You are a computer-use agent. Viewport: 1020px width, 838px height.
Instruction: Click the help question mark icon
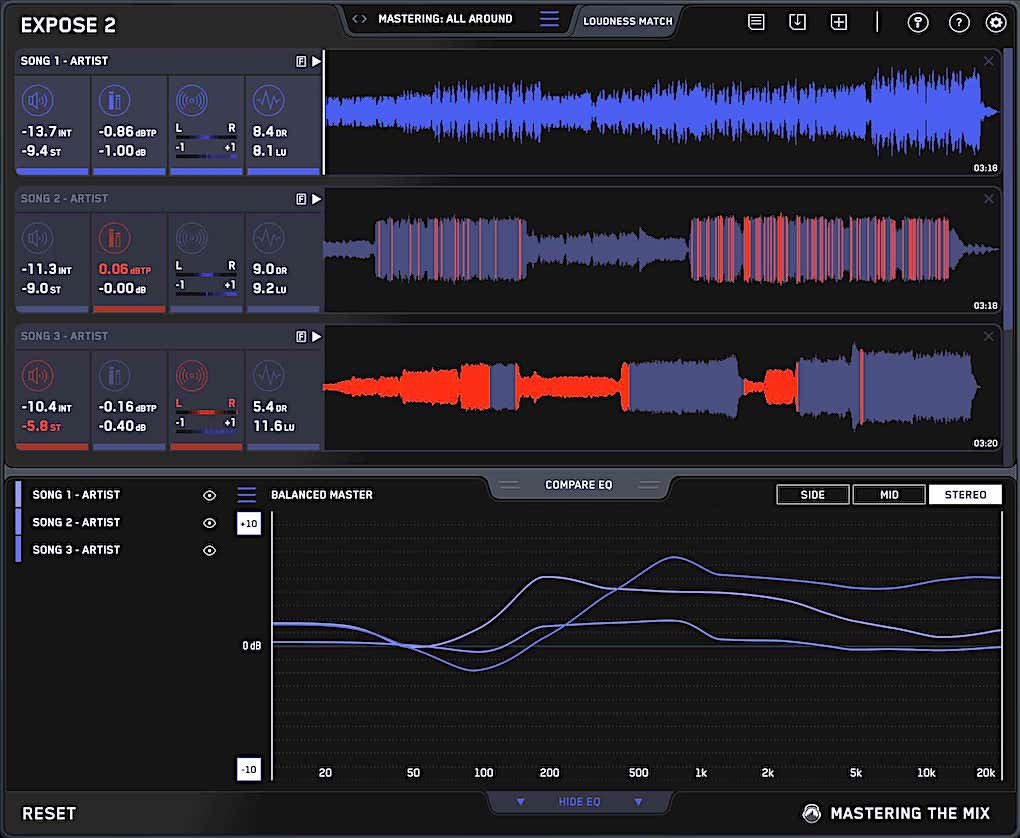click(x=958, y=22)
